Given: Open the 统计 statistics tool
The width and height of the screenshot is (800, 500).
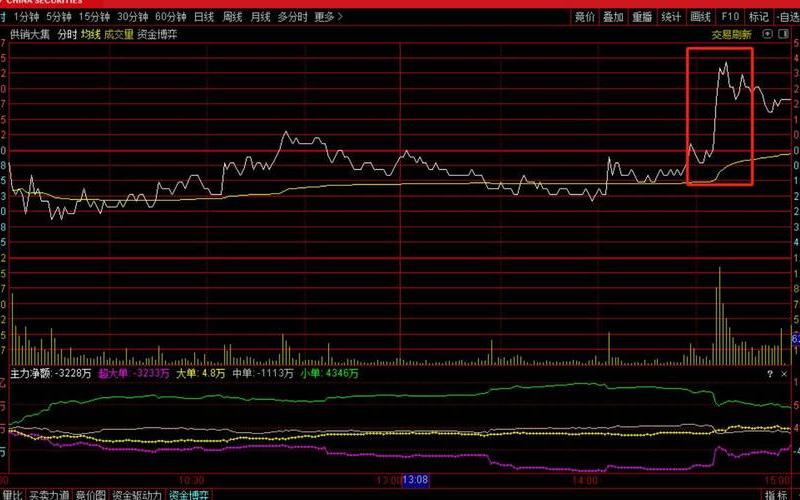Looking at the screenshot, I should 671,17.
